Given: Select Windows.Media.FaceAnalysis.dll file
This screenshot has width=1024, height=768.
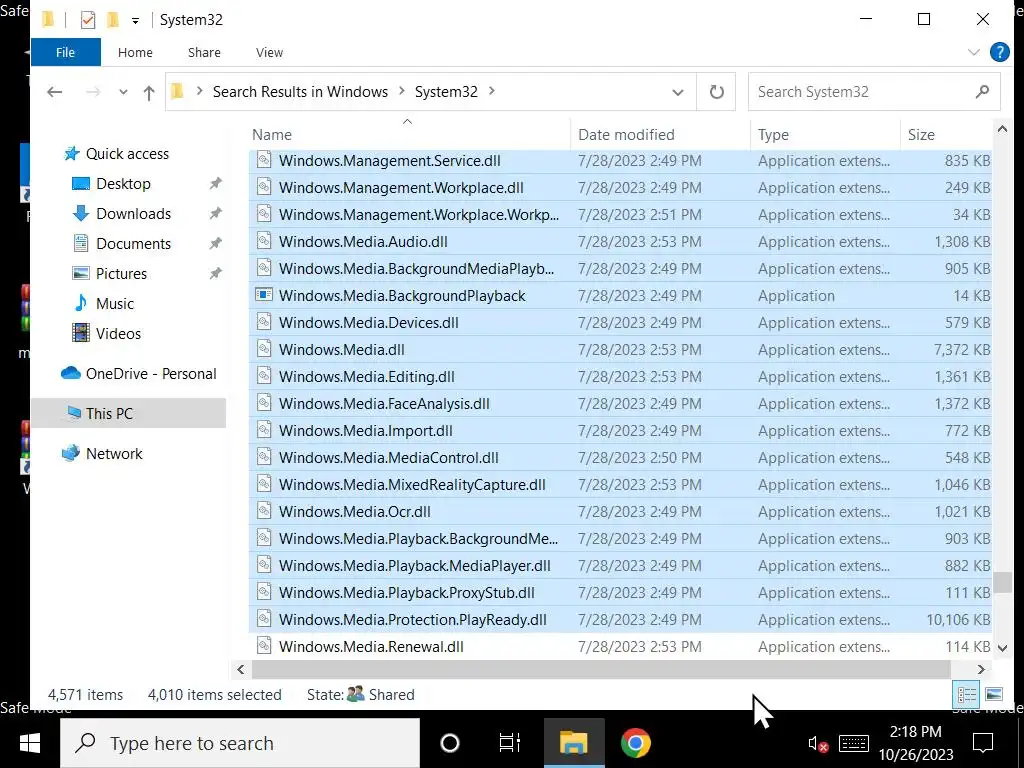Looking at the screenshot, I should pyautogui.click(x=620, y=404).
